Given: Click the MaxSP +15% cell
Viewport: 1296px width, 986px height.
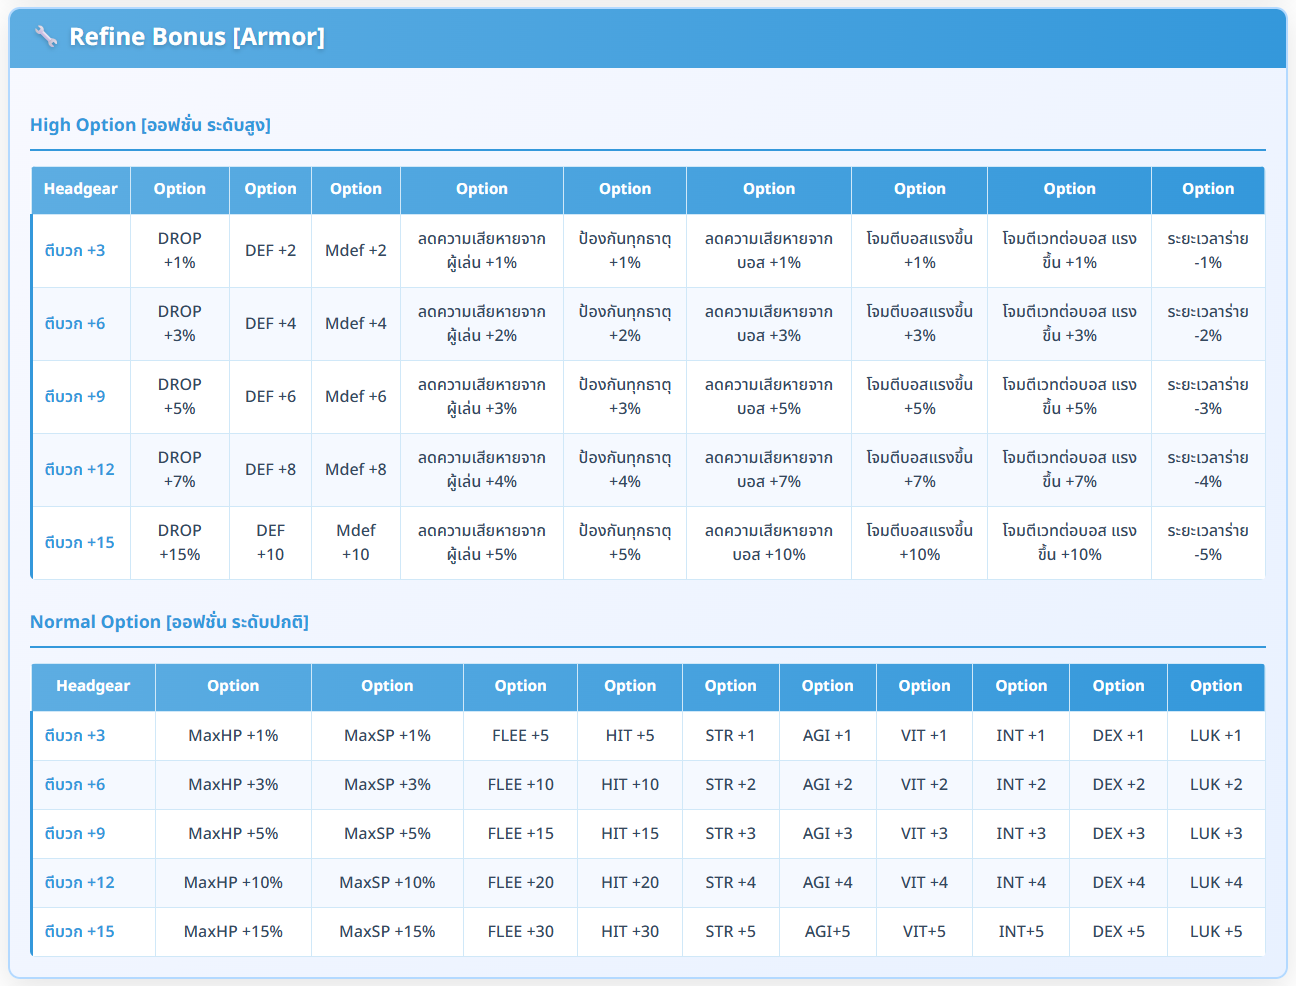Looking at the screenshot, I should tap(387, 932).
